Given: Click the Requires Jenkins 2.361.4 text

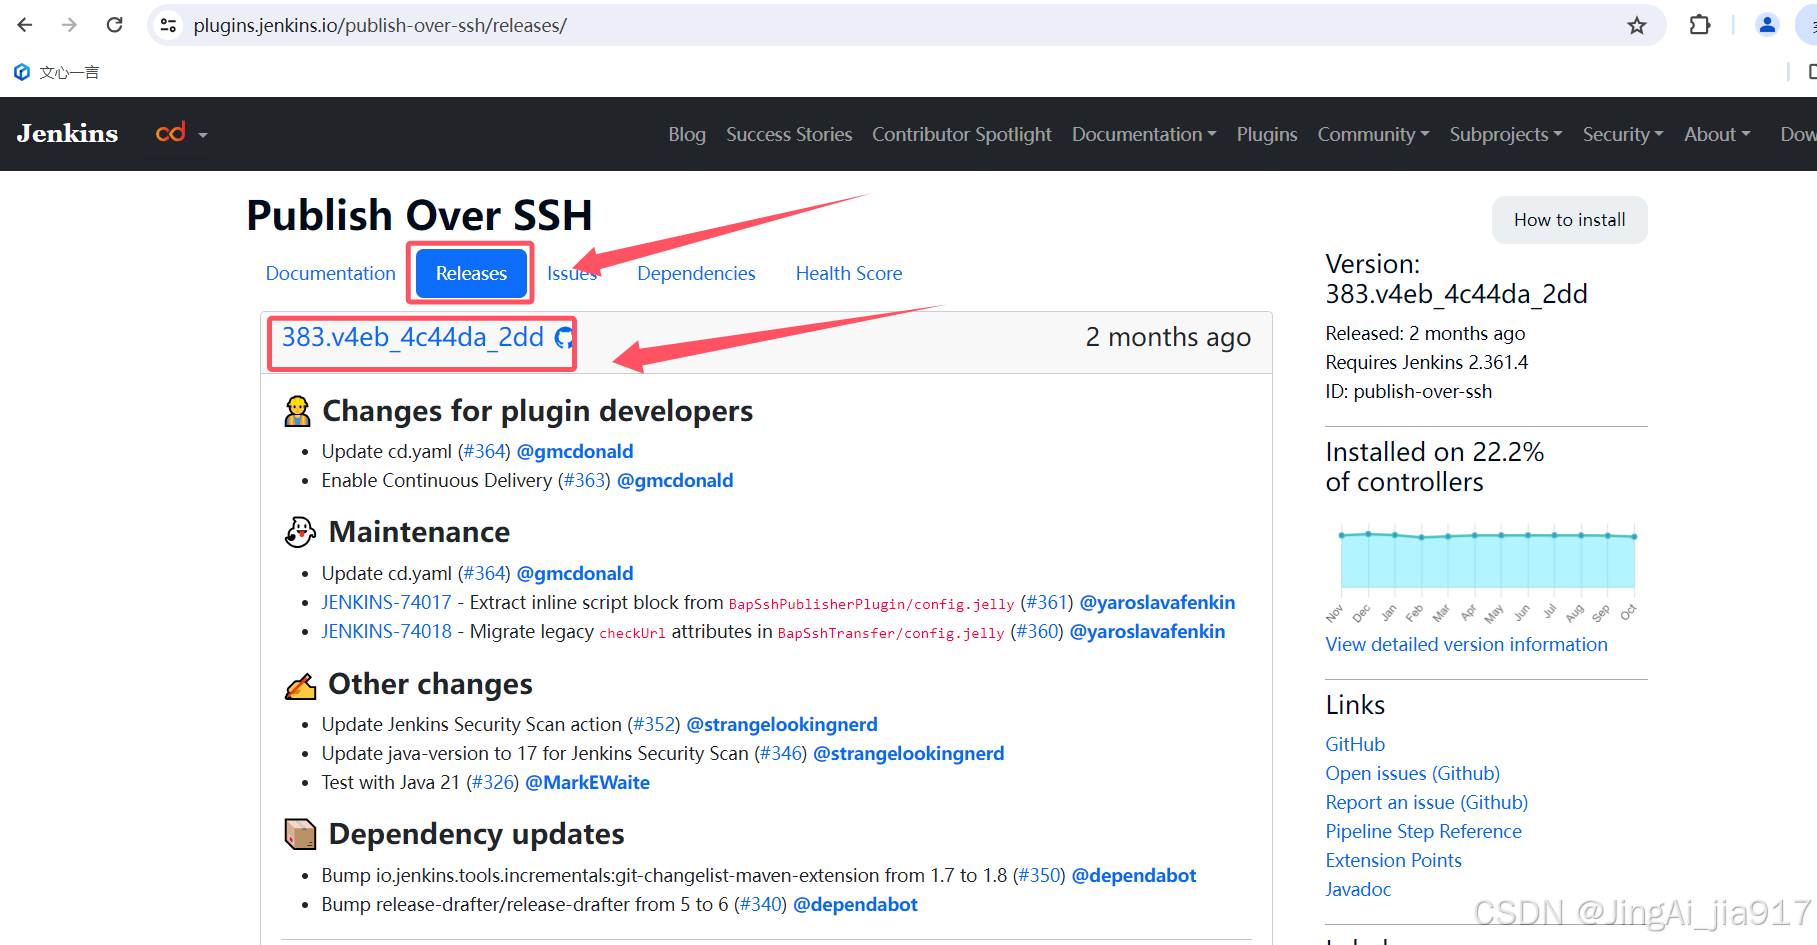Looking at the screenshot, I should 1426,362.
